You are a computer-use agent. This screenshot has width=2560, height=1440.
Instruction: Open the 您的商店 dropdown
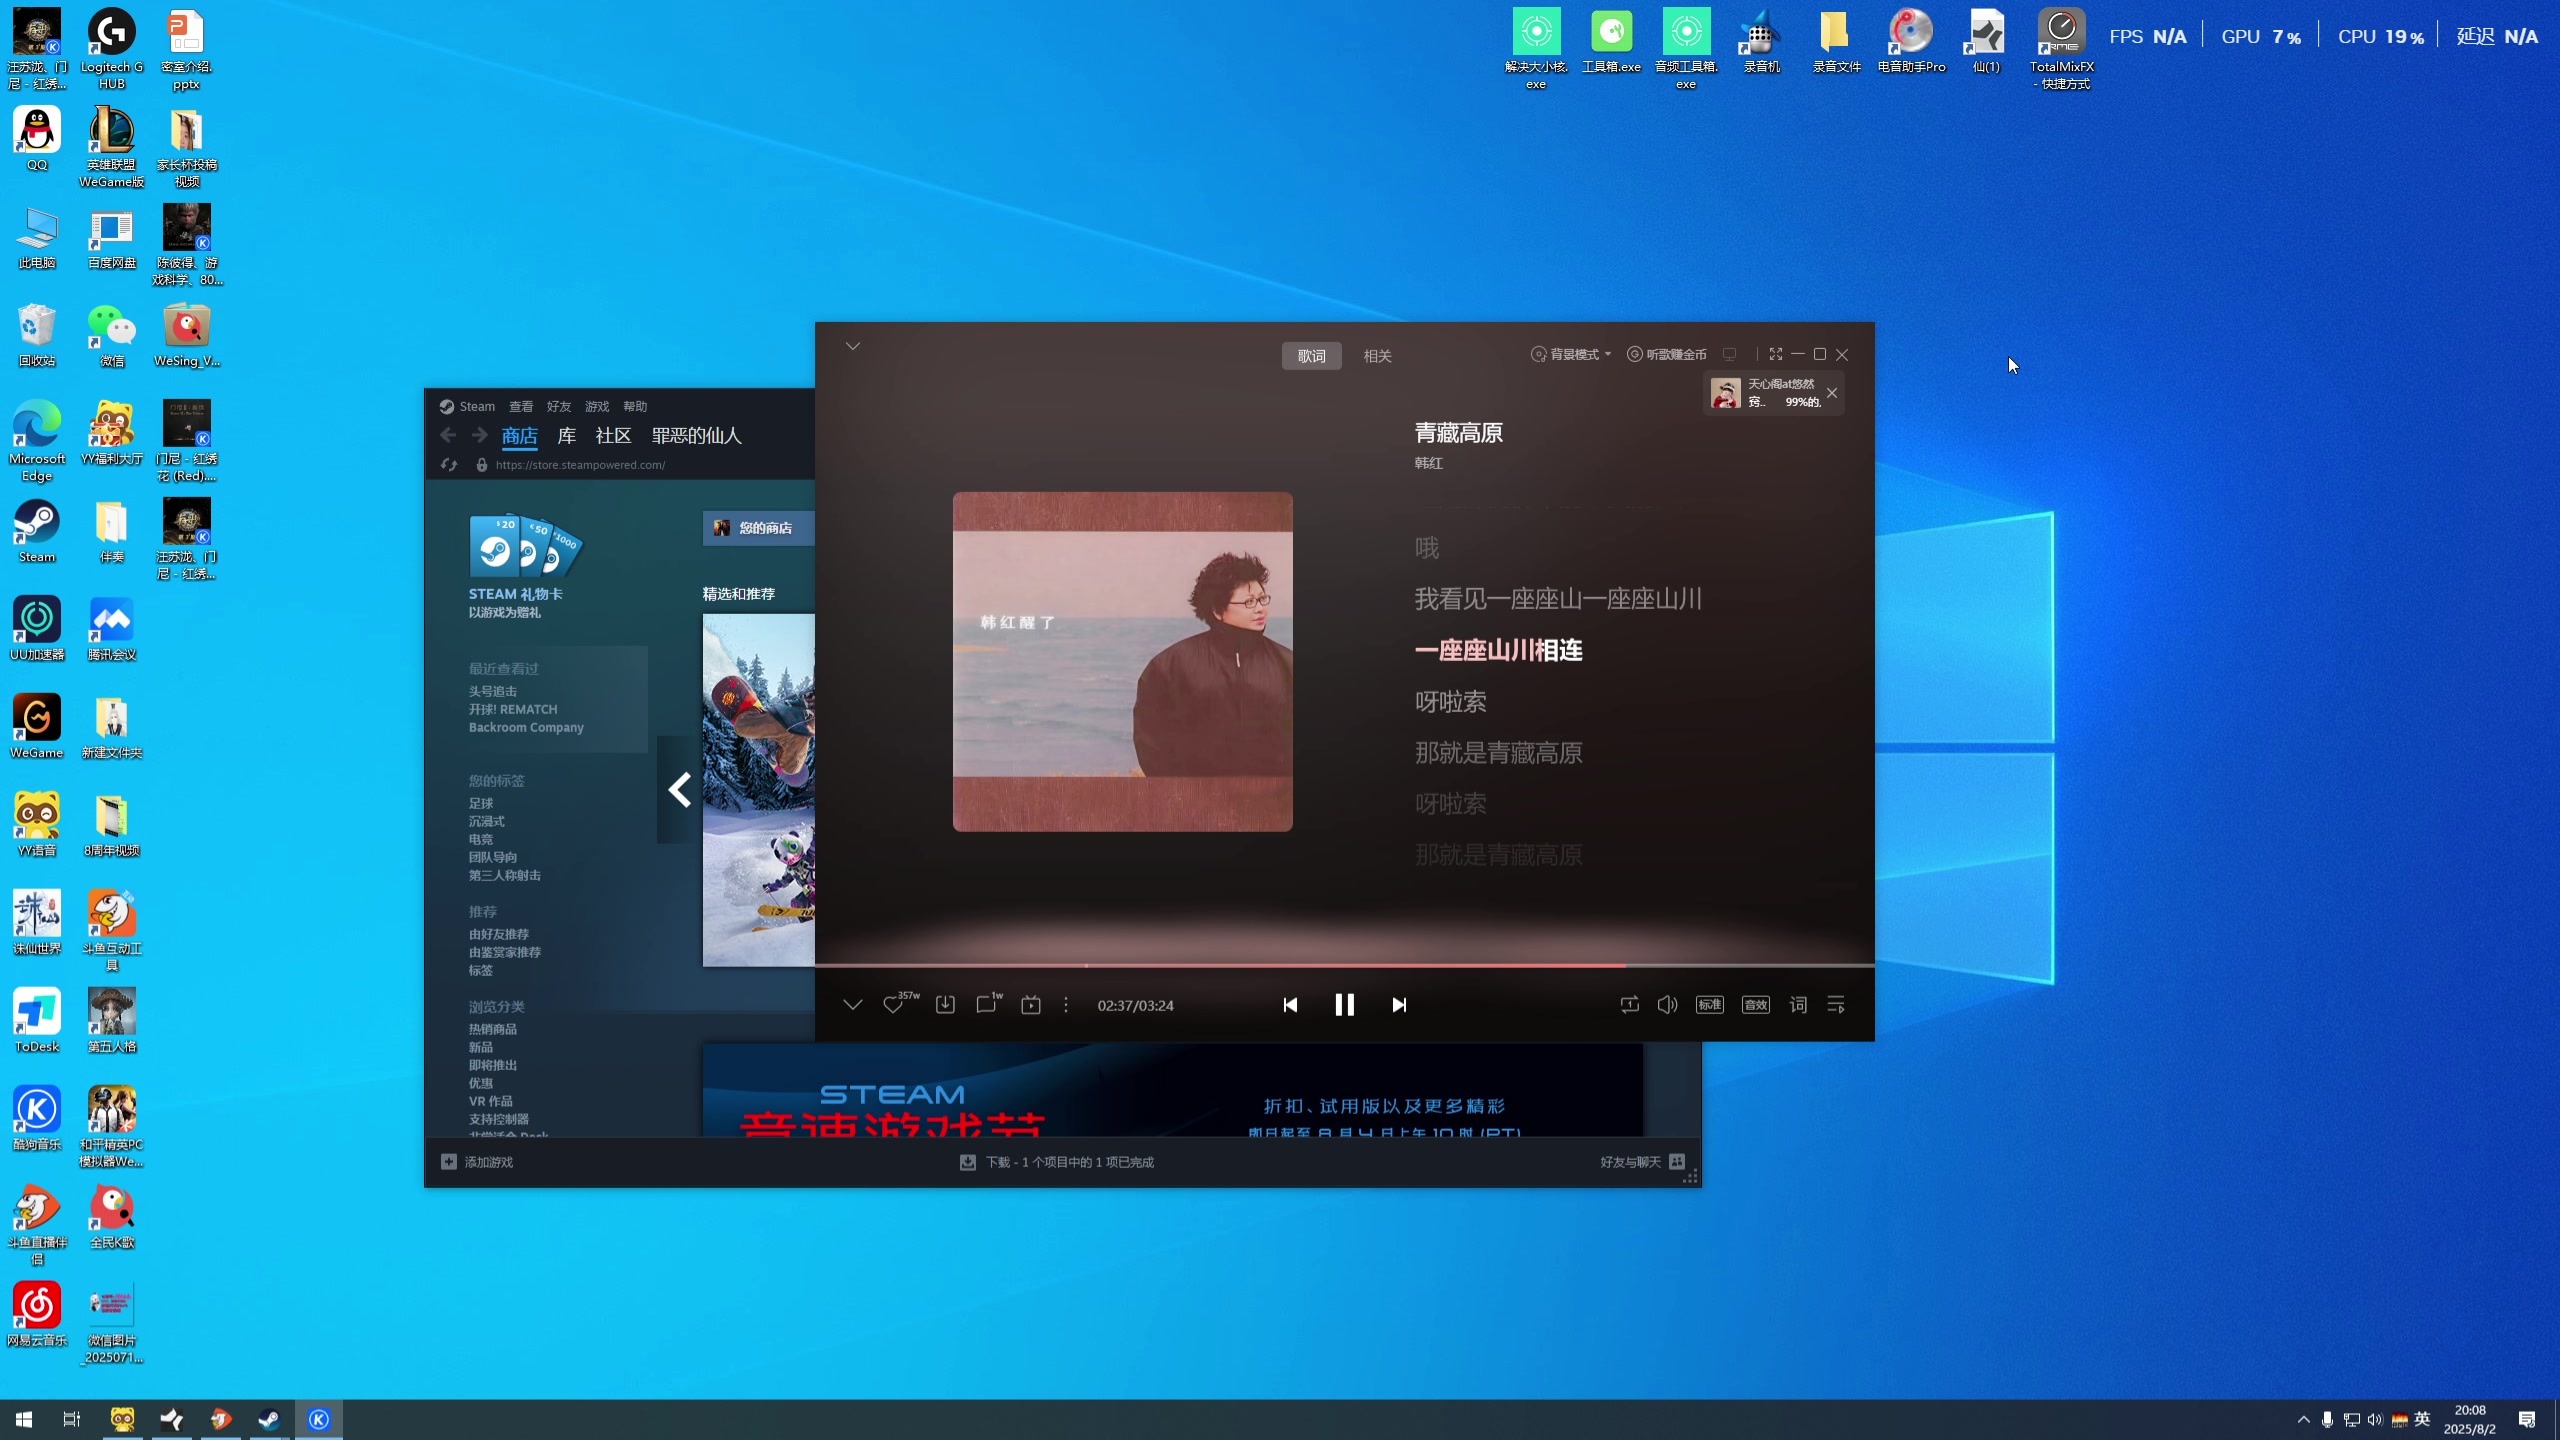tap(760, 528)
